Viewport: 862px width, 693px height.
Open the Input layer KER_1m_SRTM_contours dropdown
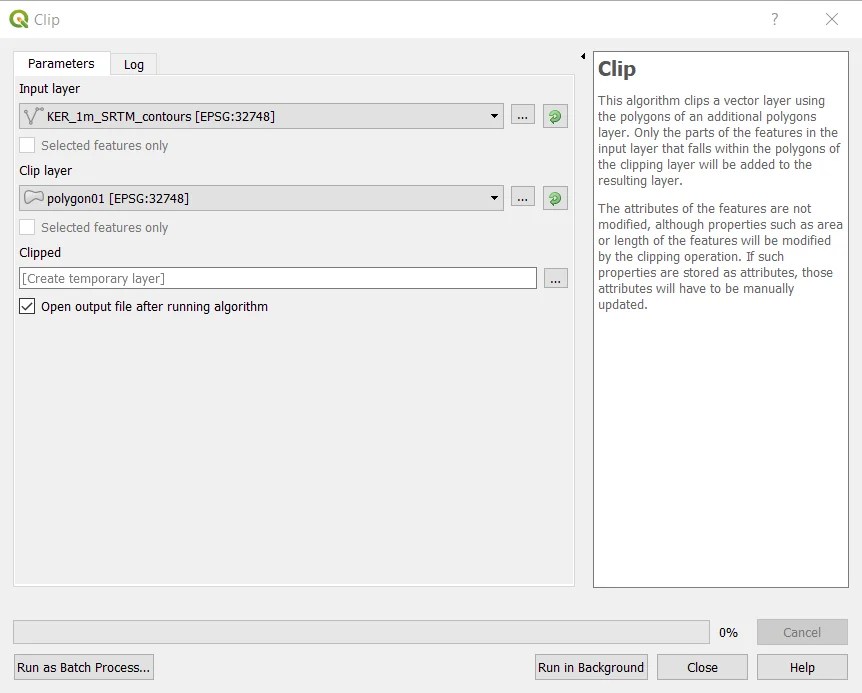[x=261, y=116]
